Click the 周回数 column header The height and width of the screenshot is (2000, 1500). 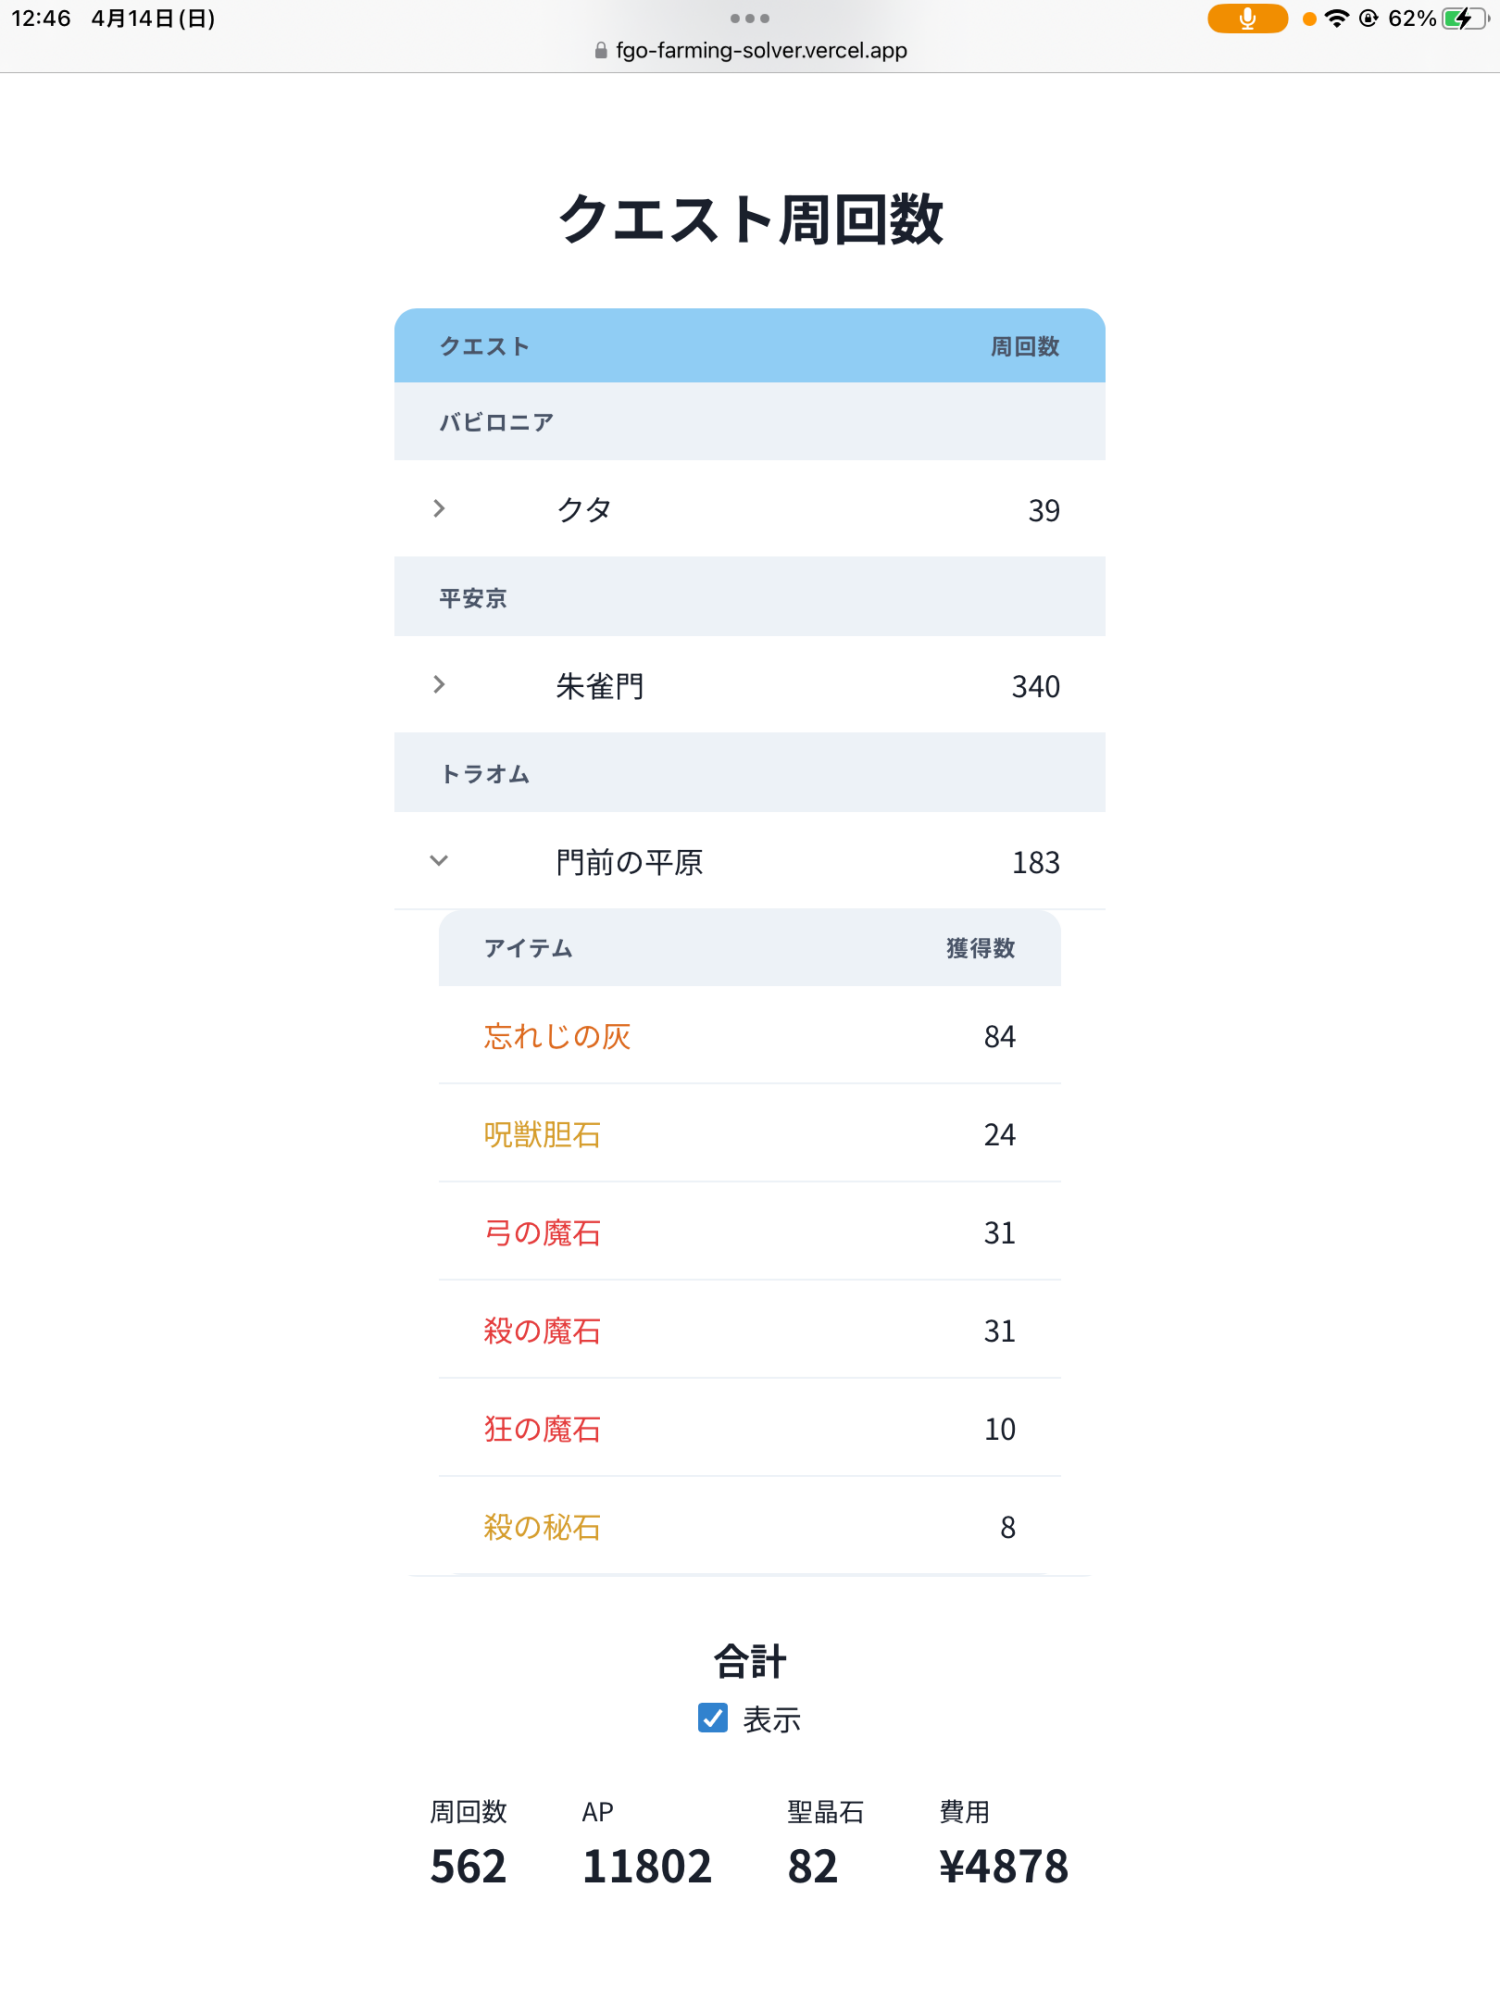(1024, 346)
